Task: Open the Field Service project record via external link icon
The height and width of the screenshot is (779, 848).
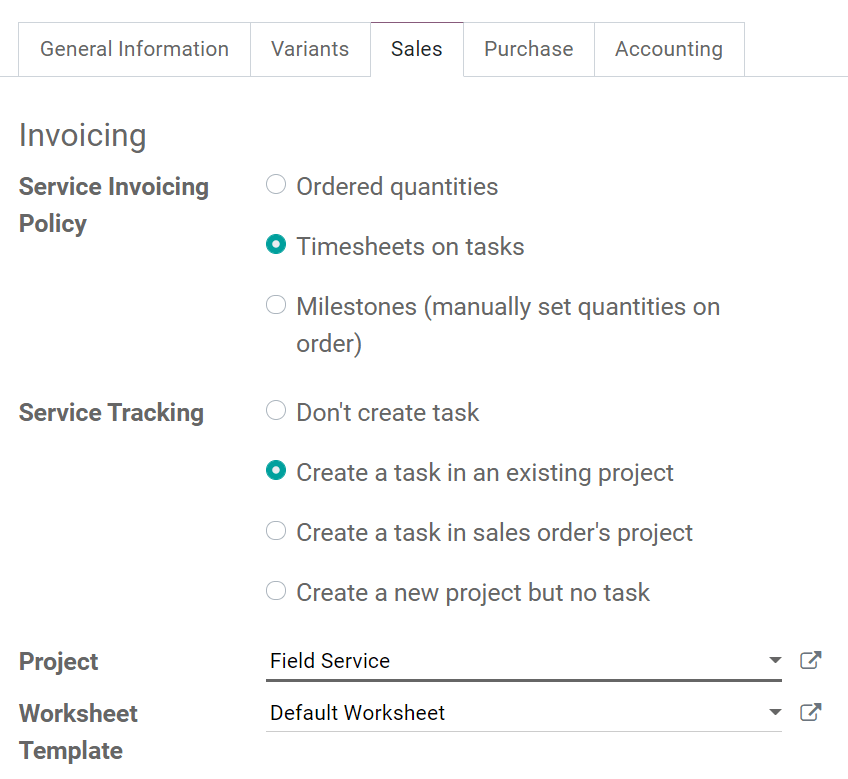Action: (811, 660)
